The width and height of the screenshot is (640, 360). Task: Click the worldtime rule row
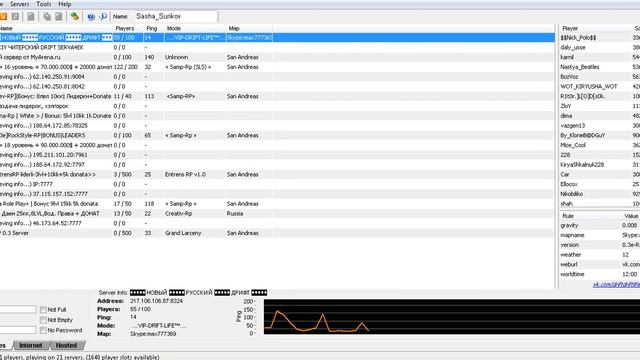[x=600, y=274]
